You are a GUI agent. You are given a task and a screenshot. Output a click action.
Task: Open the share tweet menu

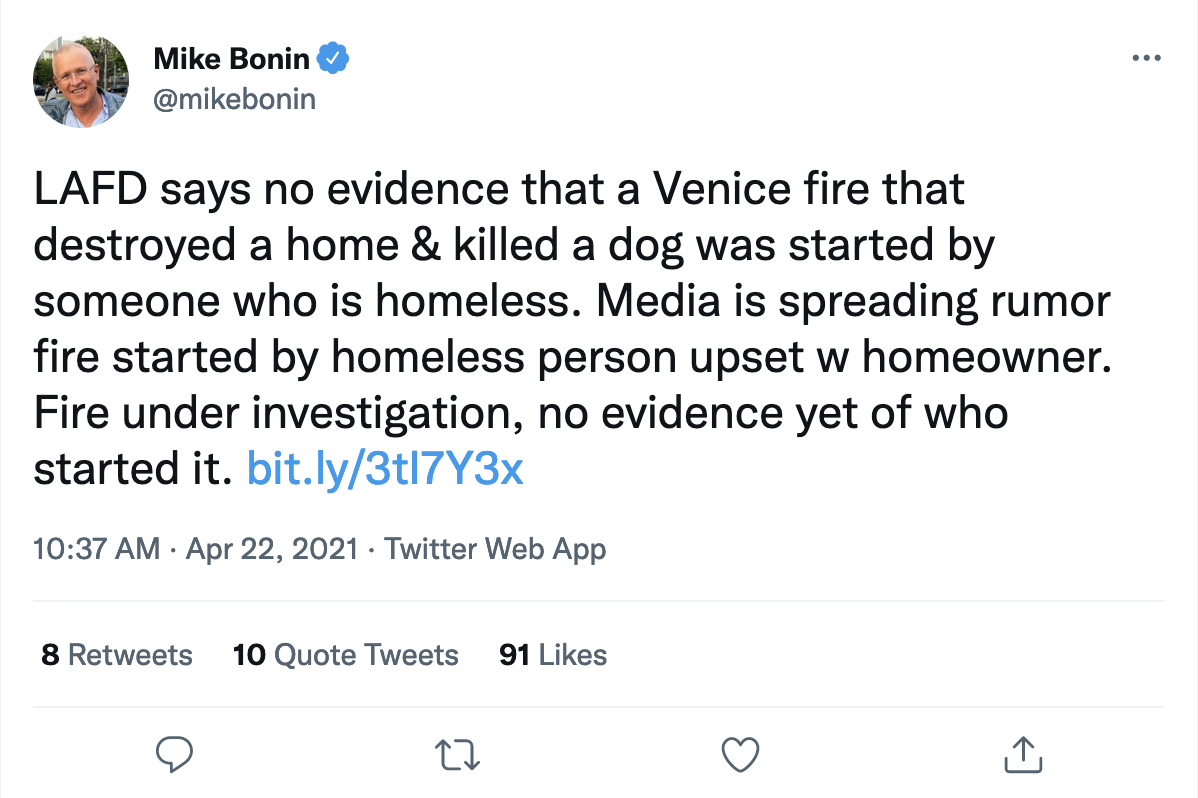1023,753
